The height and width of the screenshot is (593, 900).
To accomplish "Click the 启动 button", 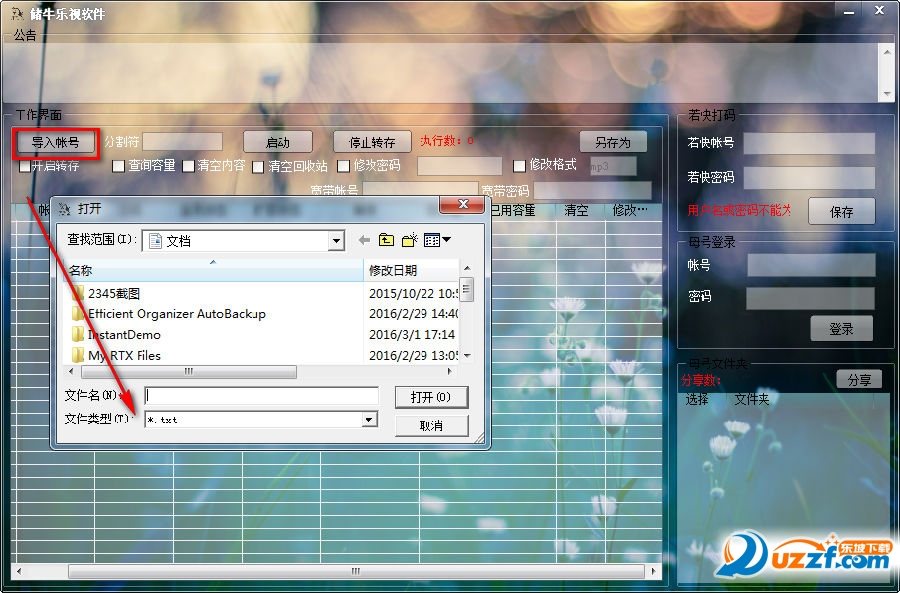I will coord(278,142).
